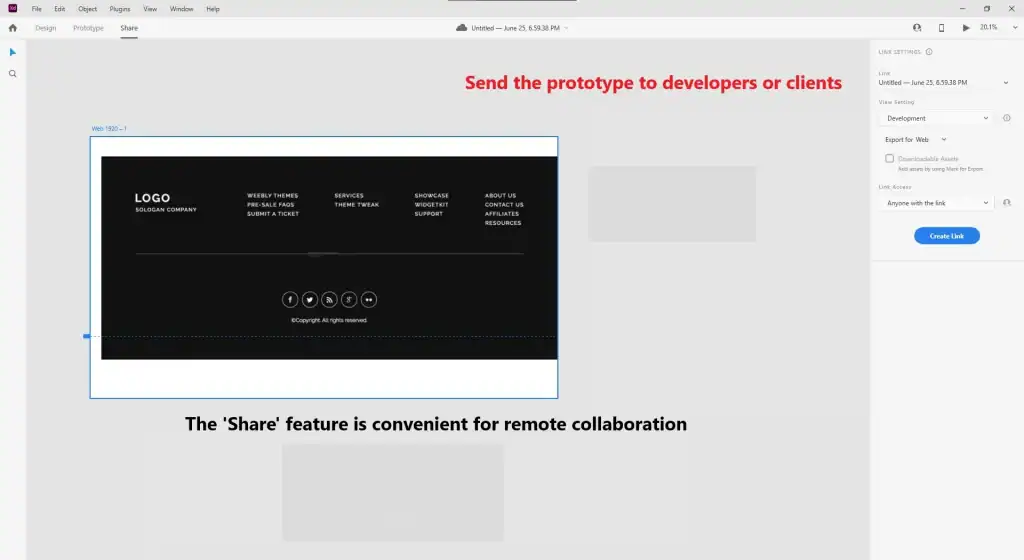
Task: Enable the Downloadable Assets checkbox
Action: pyautogui.click(x=890, y=159)
